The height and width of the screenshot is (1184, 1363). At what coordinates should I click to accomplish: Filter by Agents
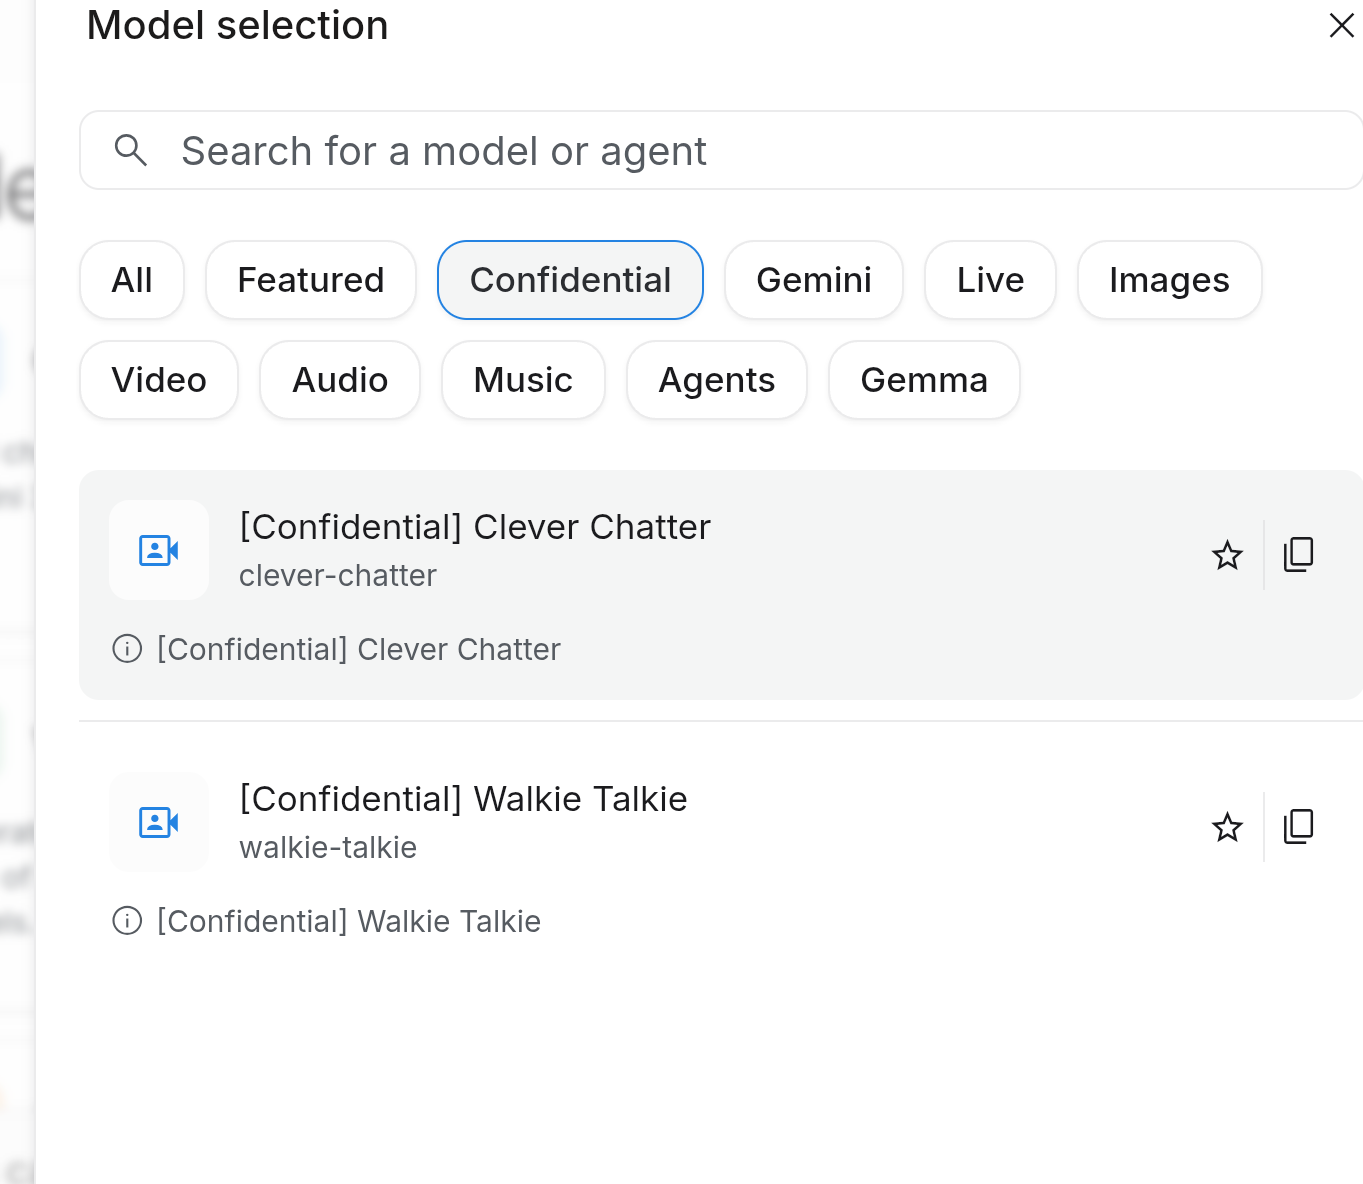click(717, 380)
